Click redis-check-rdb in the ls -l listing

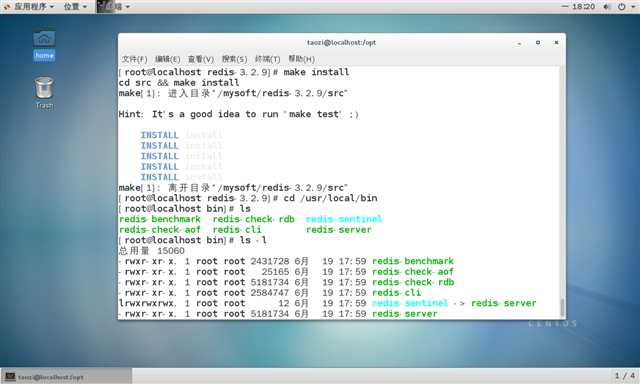point(413,282)
